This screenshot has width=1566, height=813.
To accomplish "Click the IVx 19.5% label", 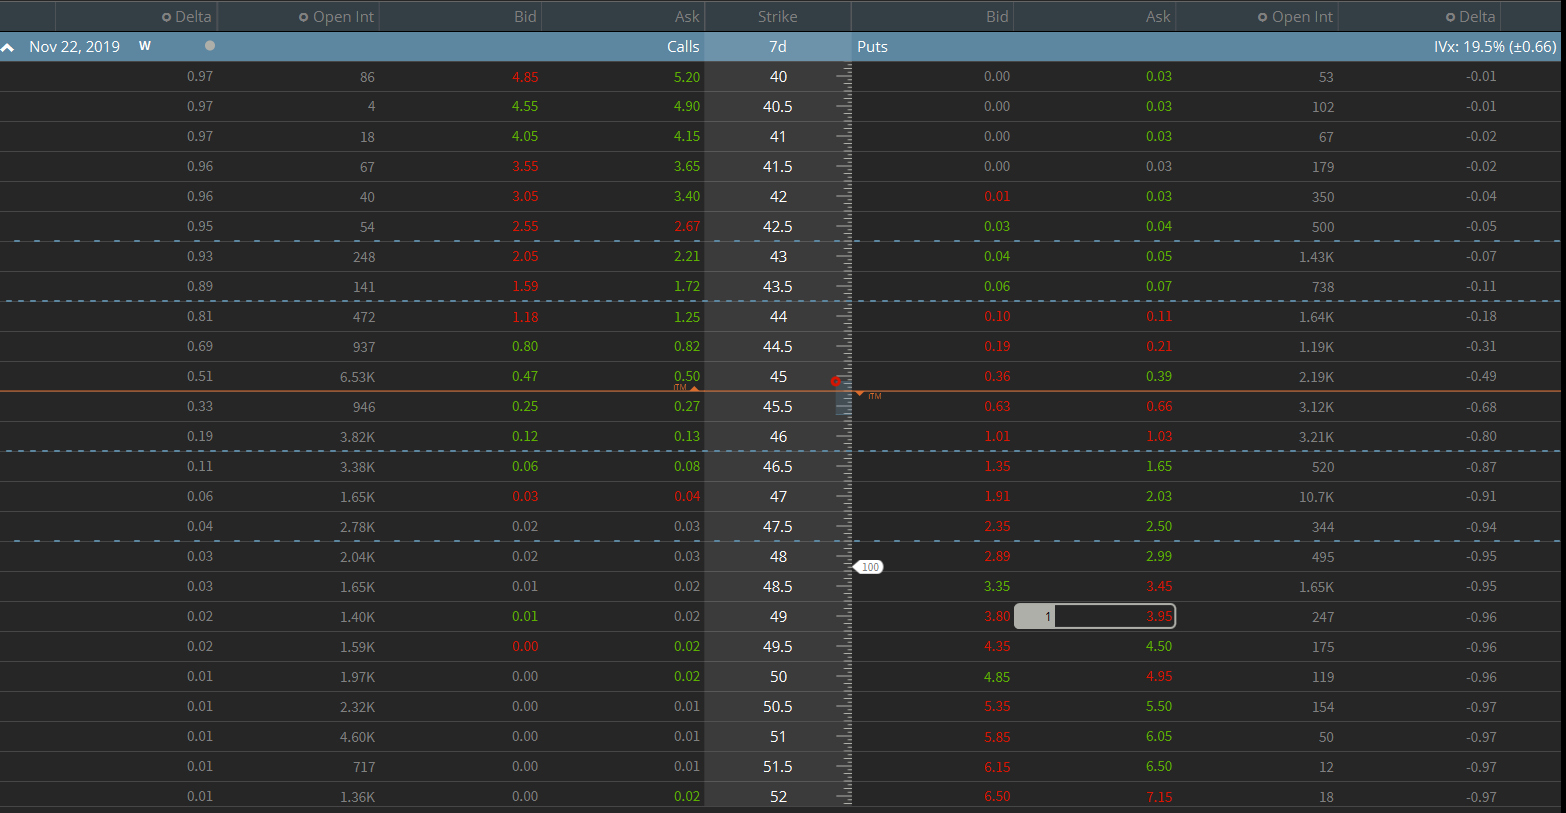I will click(1494, 47).
